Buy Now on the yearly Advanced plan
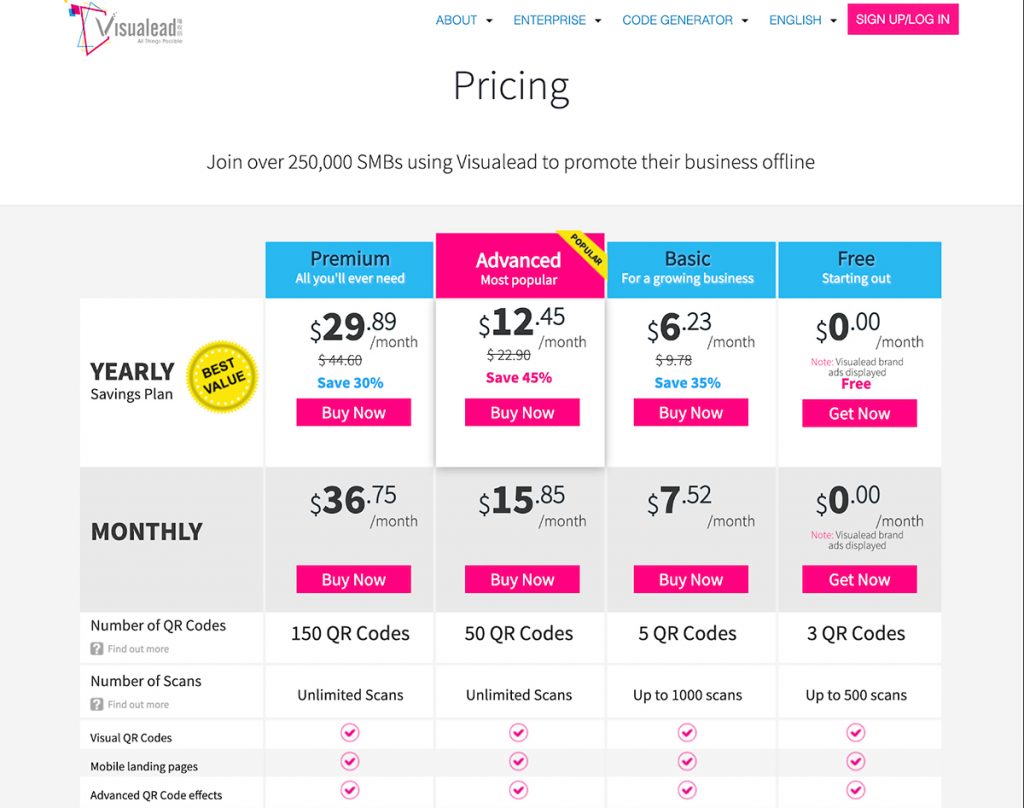Image resolution: width=1024 pixels, height=808 pixels. [521, 412]
